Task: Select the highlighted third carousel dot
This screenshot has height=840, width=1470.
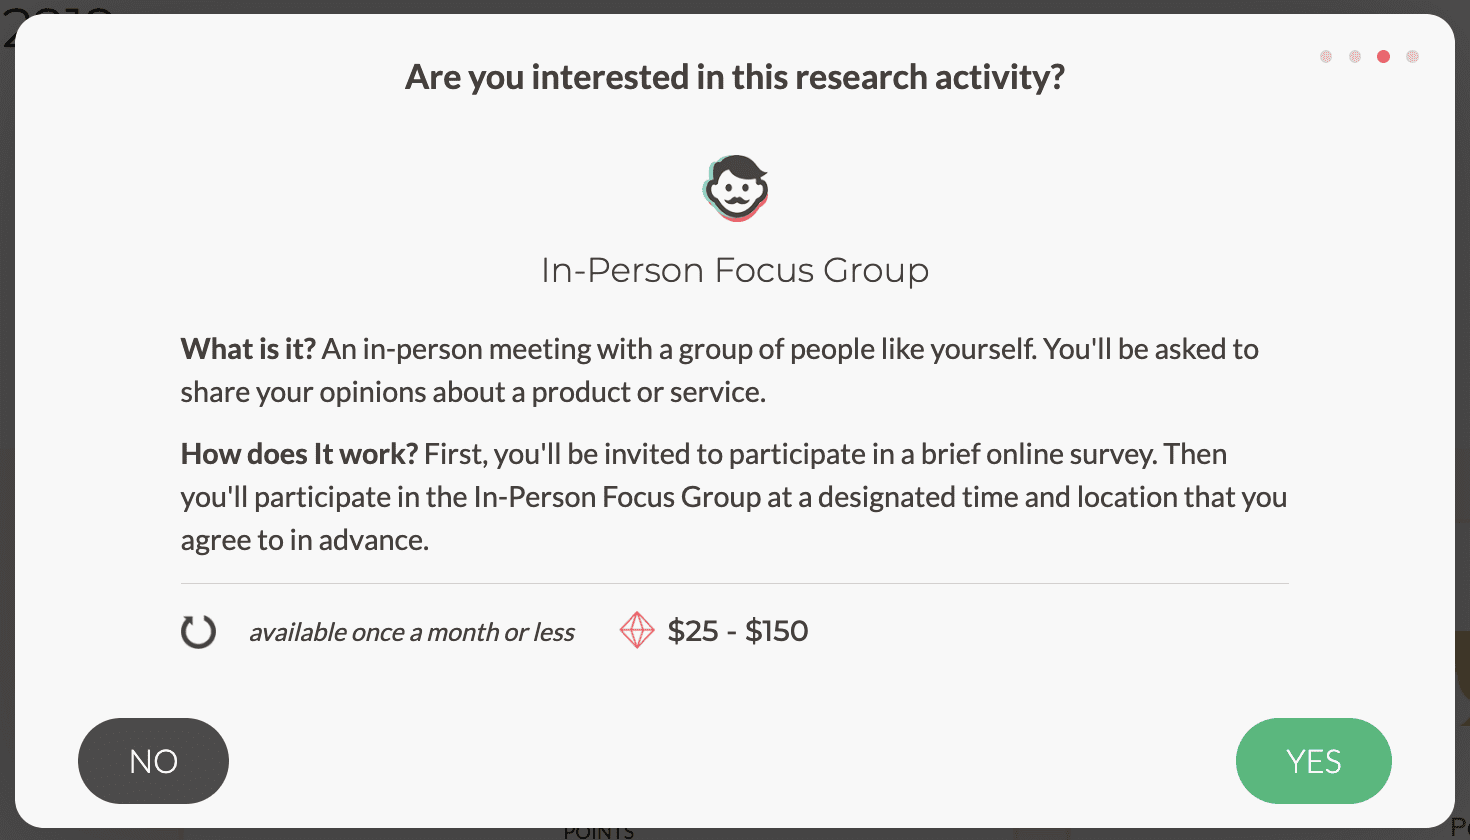Action: (x=1383, y=57)
